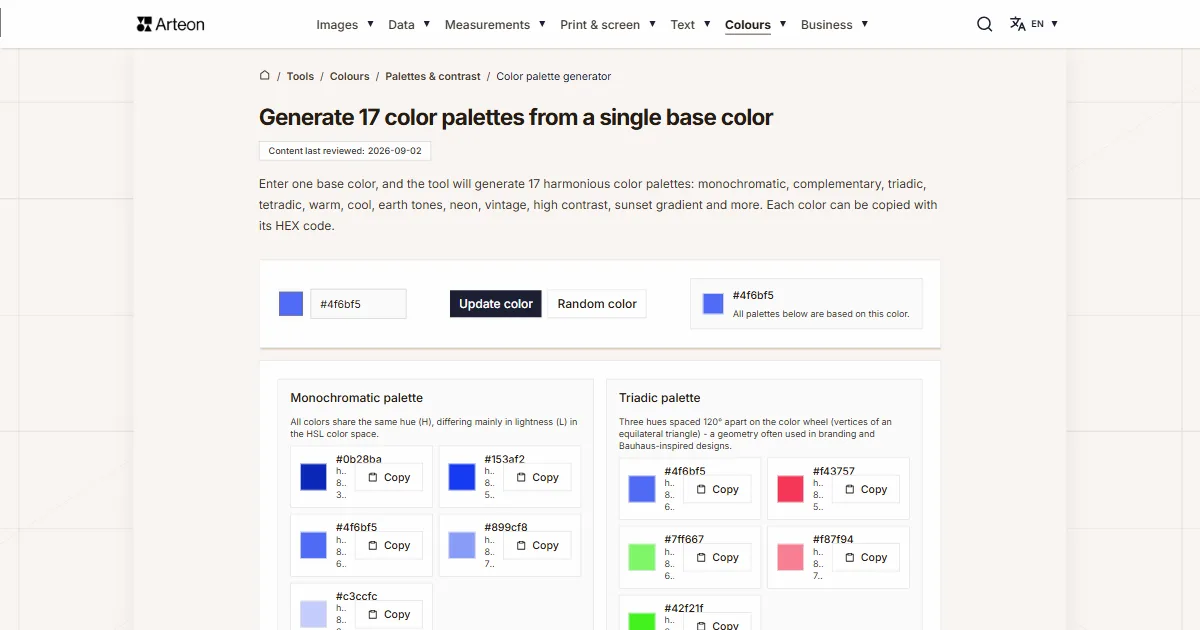Viewport: 1200px width, 630px height.
Task: Click the #0b28ba dark blue swatch
Action: (x=313, y=477)
